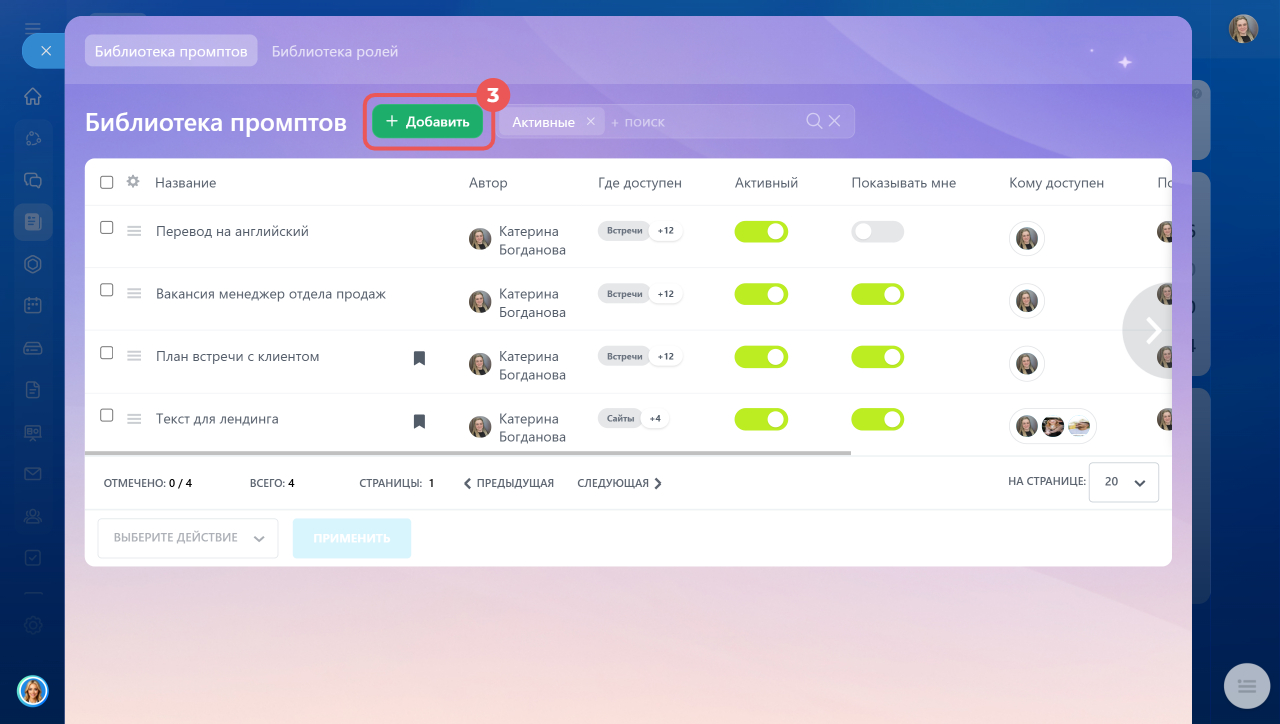
Task: Select the Библиотека промптов tab
Action: (x=171, y=51)
